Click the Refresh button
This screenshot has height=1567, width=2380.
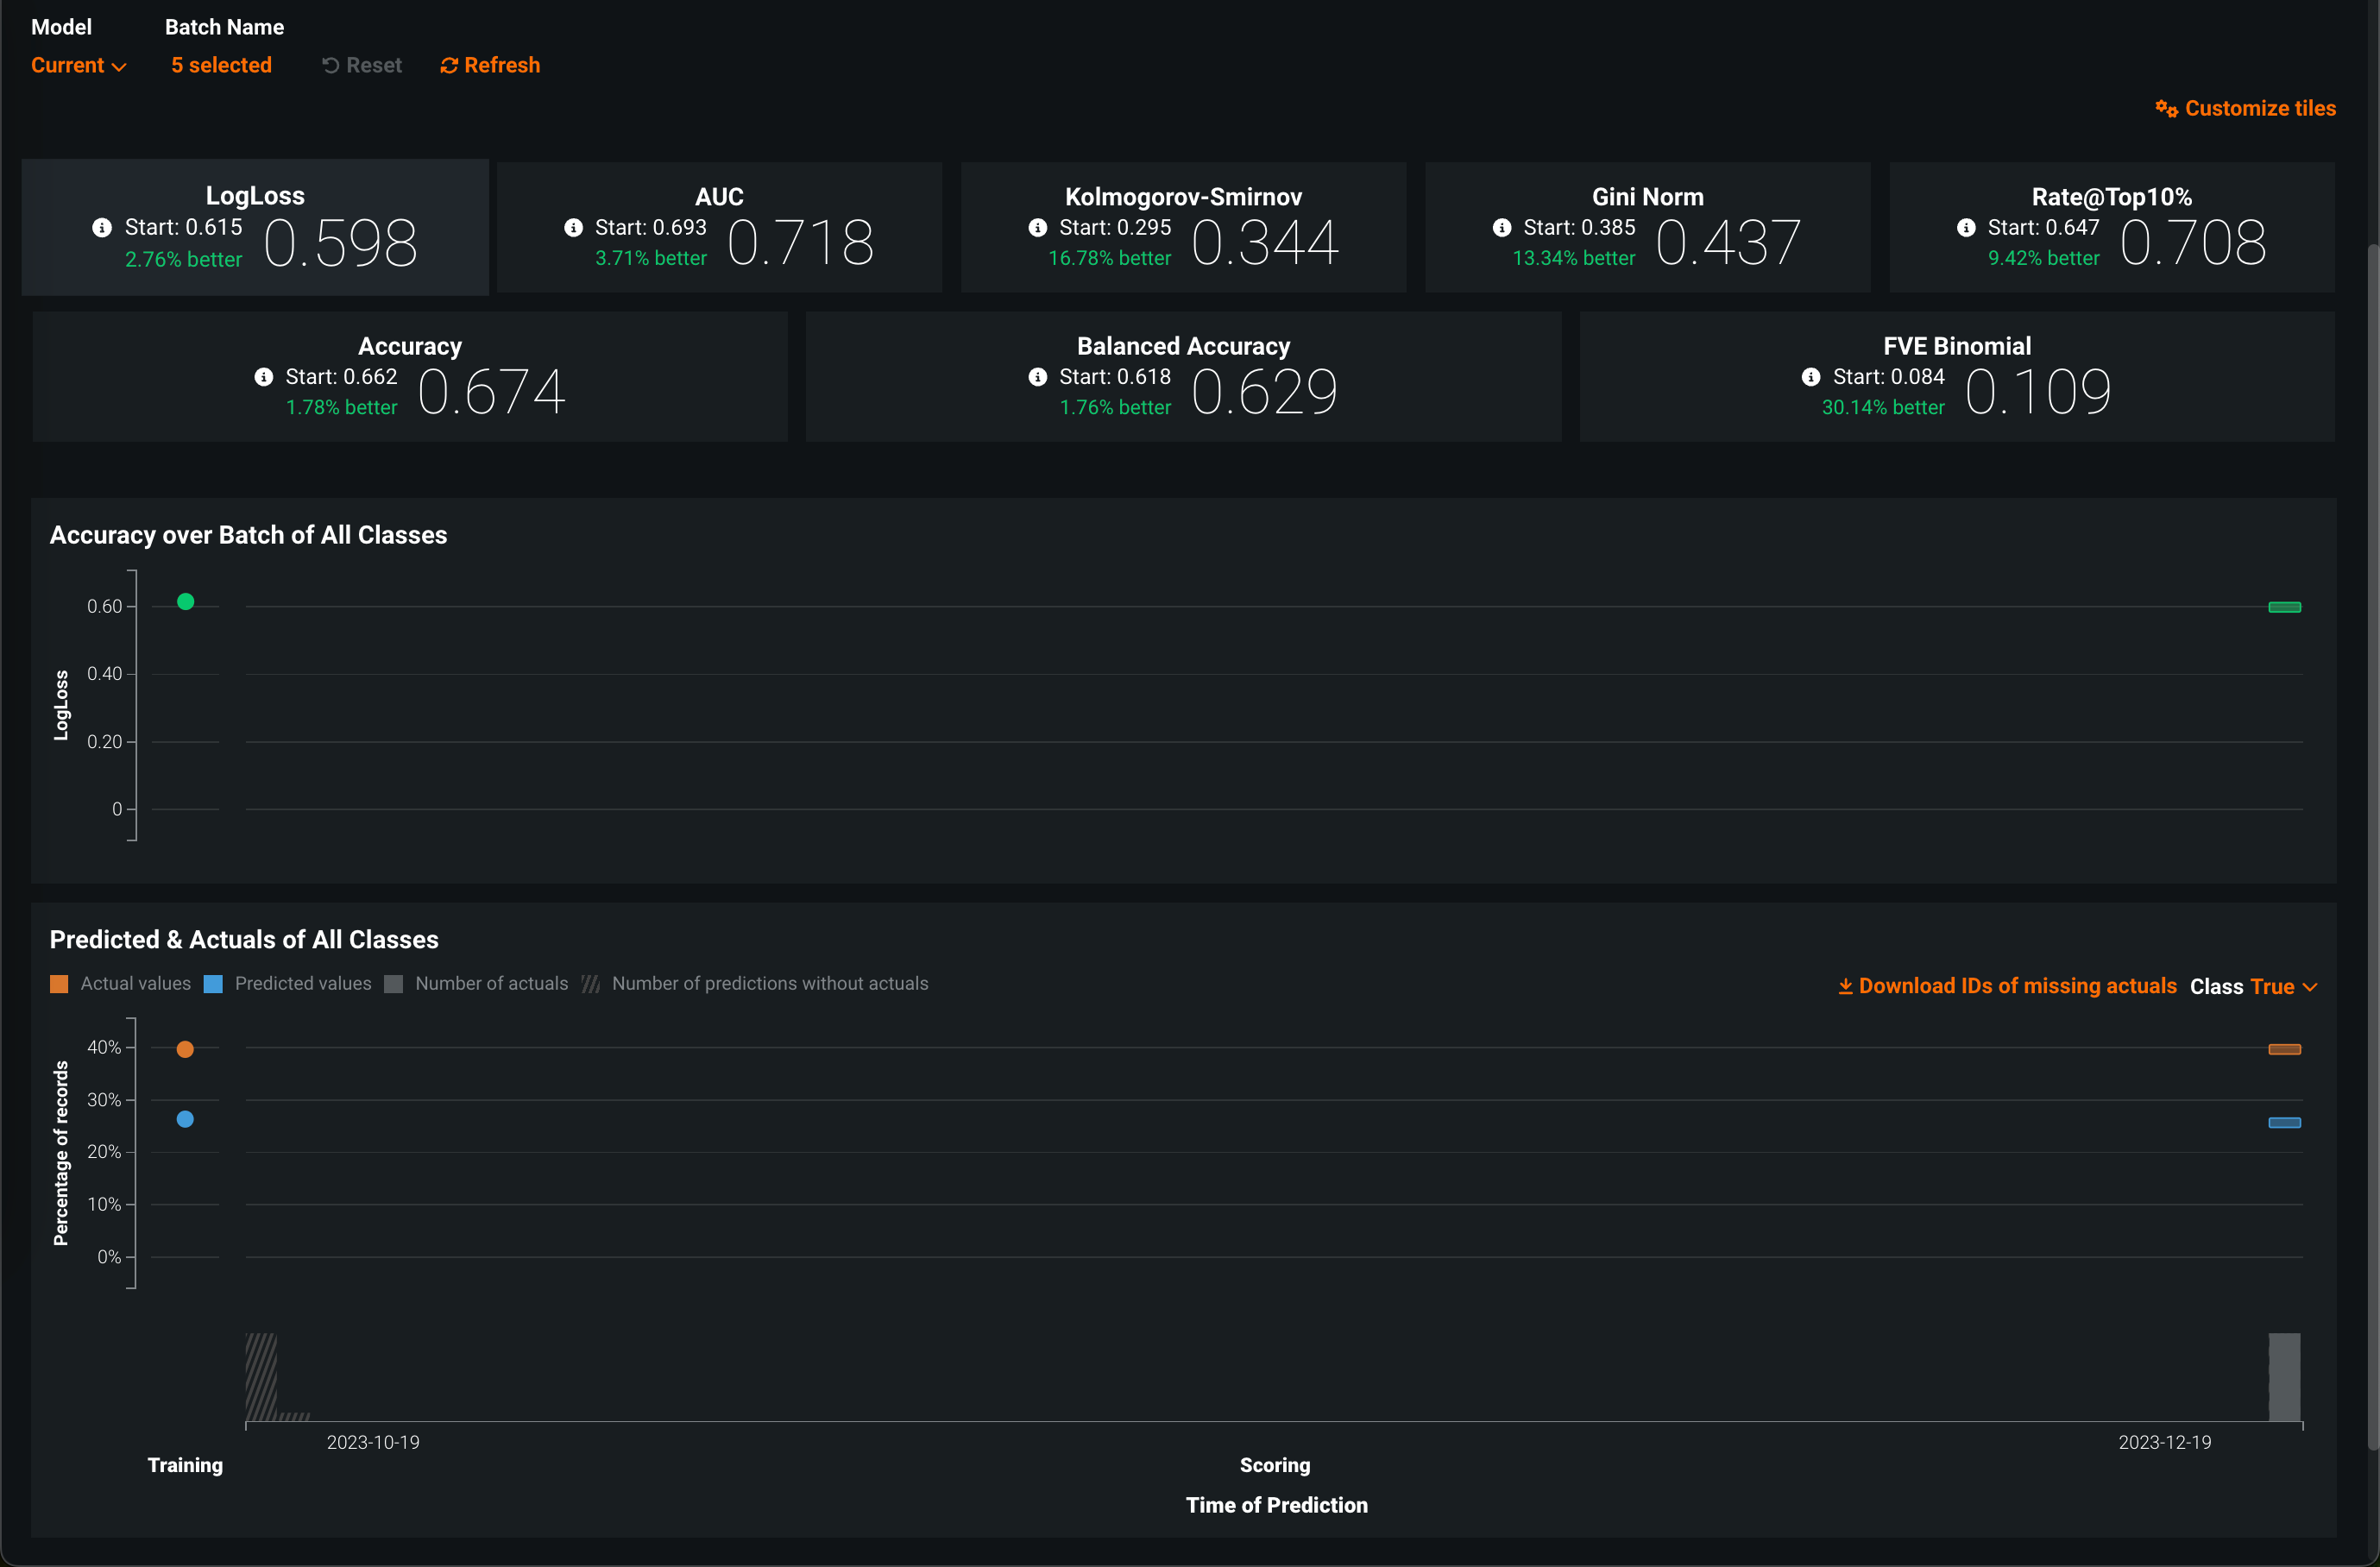(x=490, y=66)
